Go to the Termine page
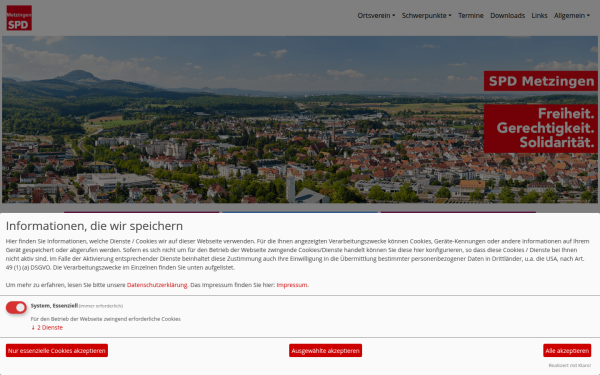This screenshot has width=600, height=375. pyautogui.click(x=471, y=16)
